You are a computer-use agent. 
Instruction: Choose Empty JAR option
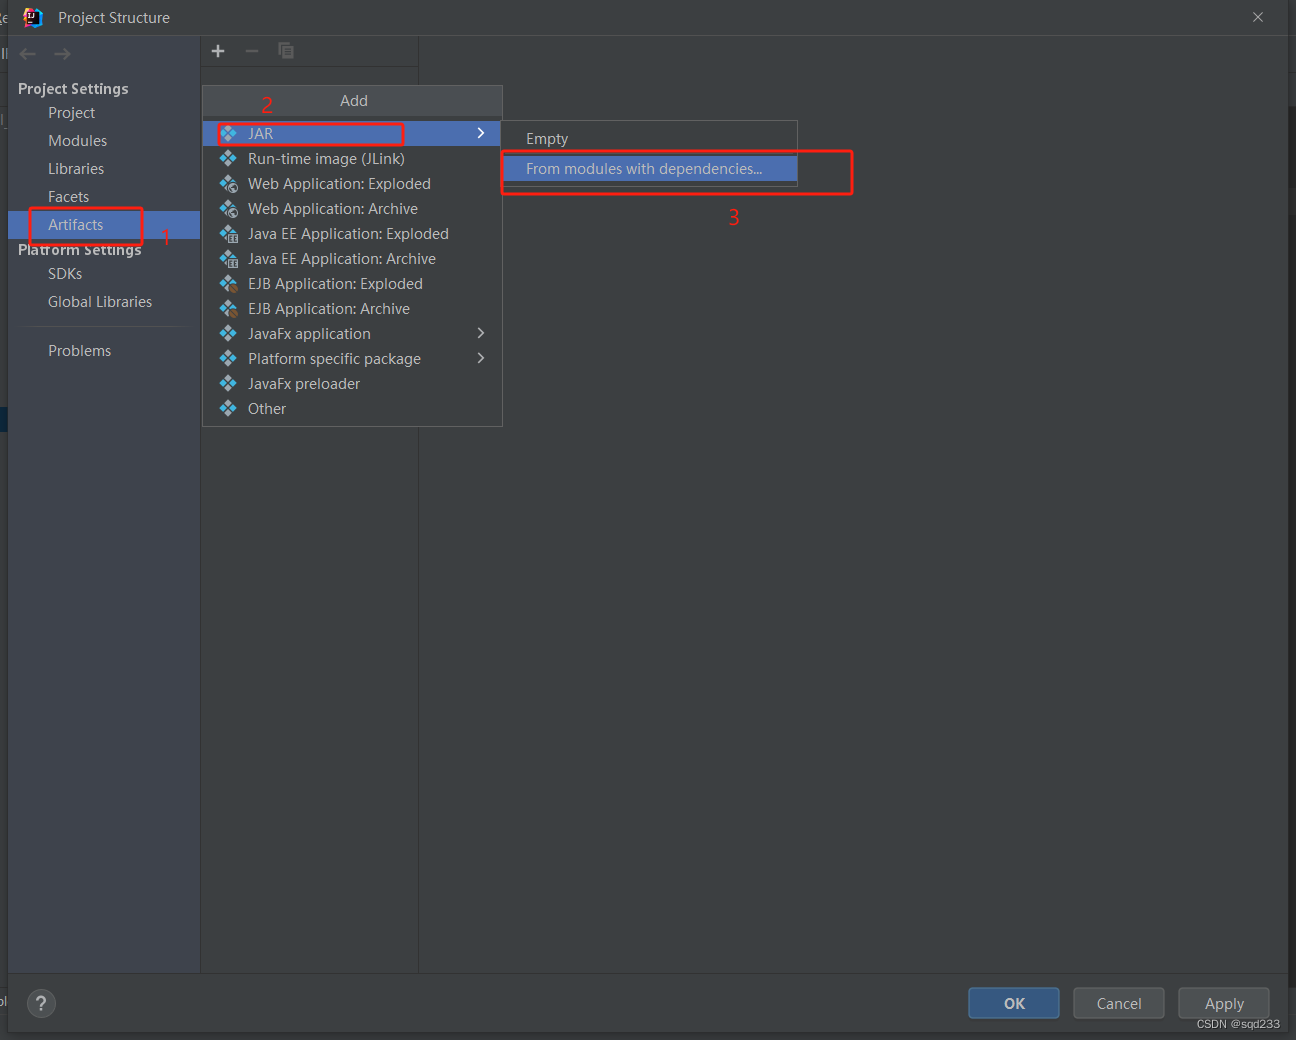coord(649,139)
